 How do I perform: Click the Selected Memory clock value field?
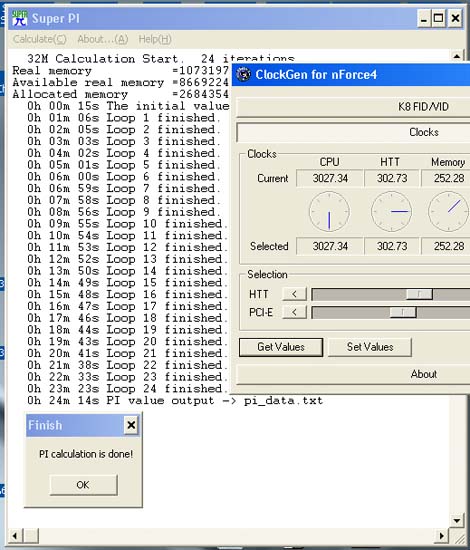pos(446,246)
